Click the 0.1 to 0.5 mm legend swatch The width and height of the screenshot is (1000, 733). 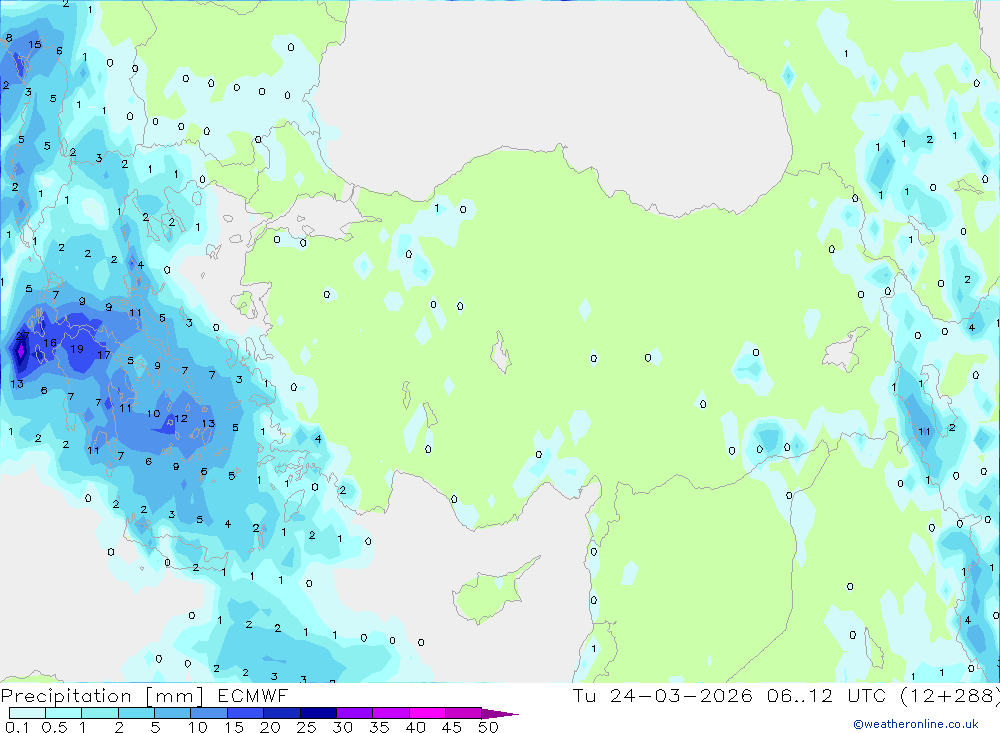click(27, 713)
